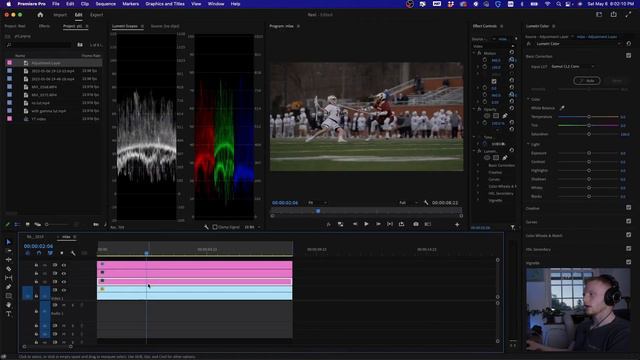Switch to the Import workspace tab
The image size is (640, 360).
tap(60, 15)
